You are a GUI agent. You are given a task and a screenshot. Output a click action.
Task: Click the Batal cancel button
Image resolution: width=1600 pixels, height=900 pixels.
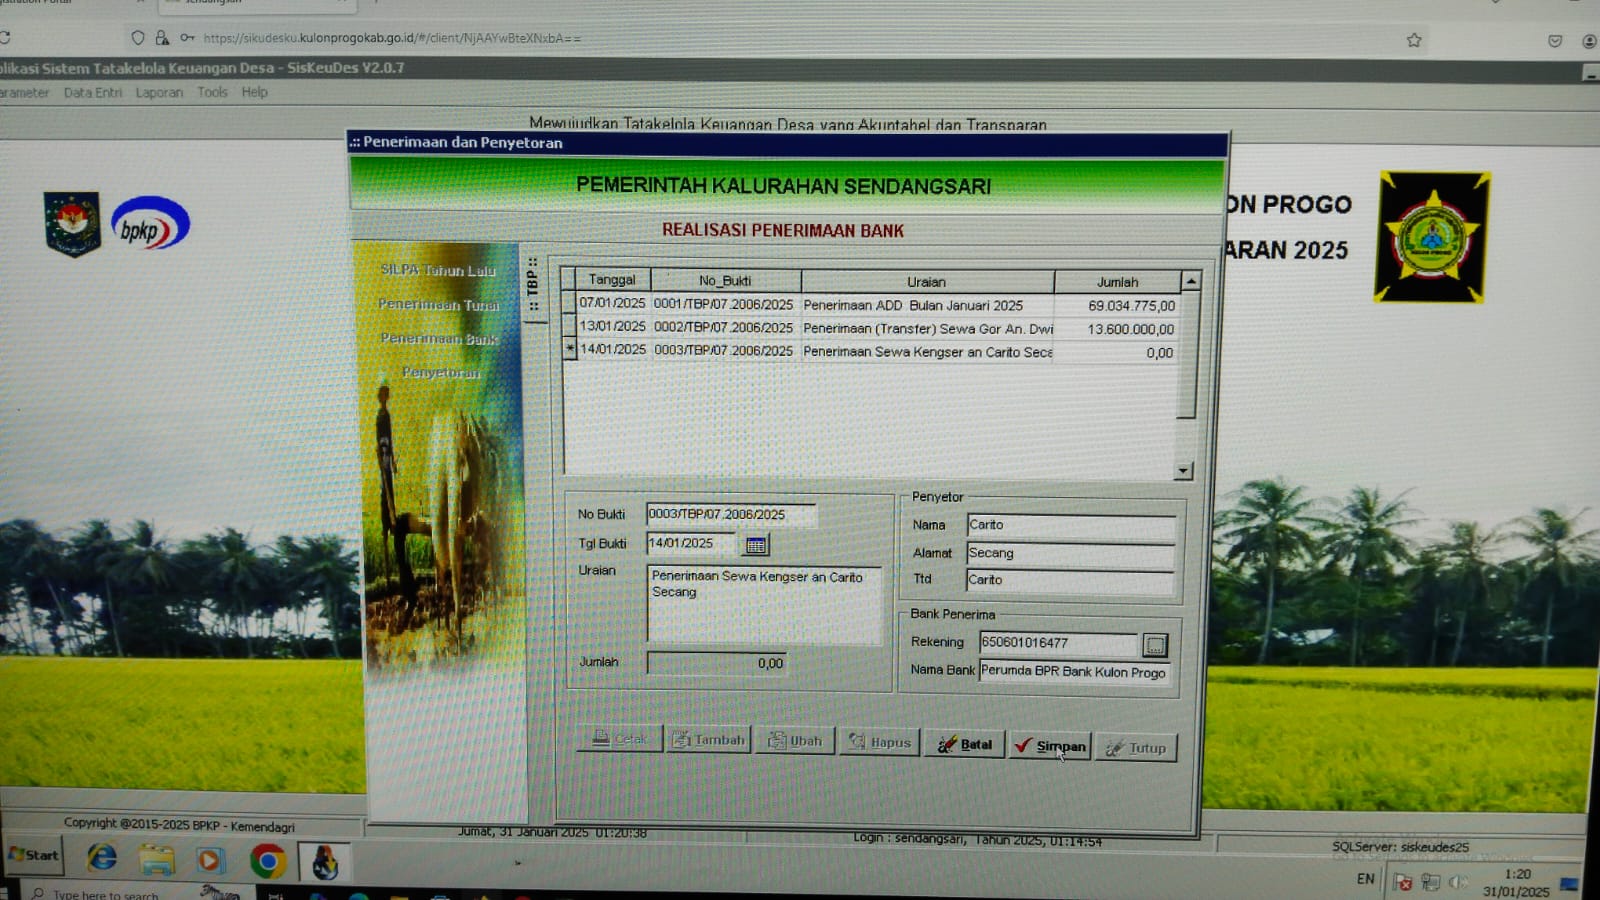coord(964,744)
